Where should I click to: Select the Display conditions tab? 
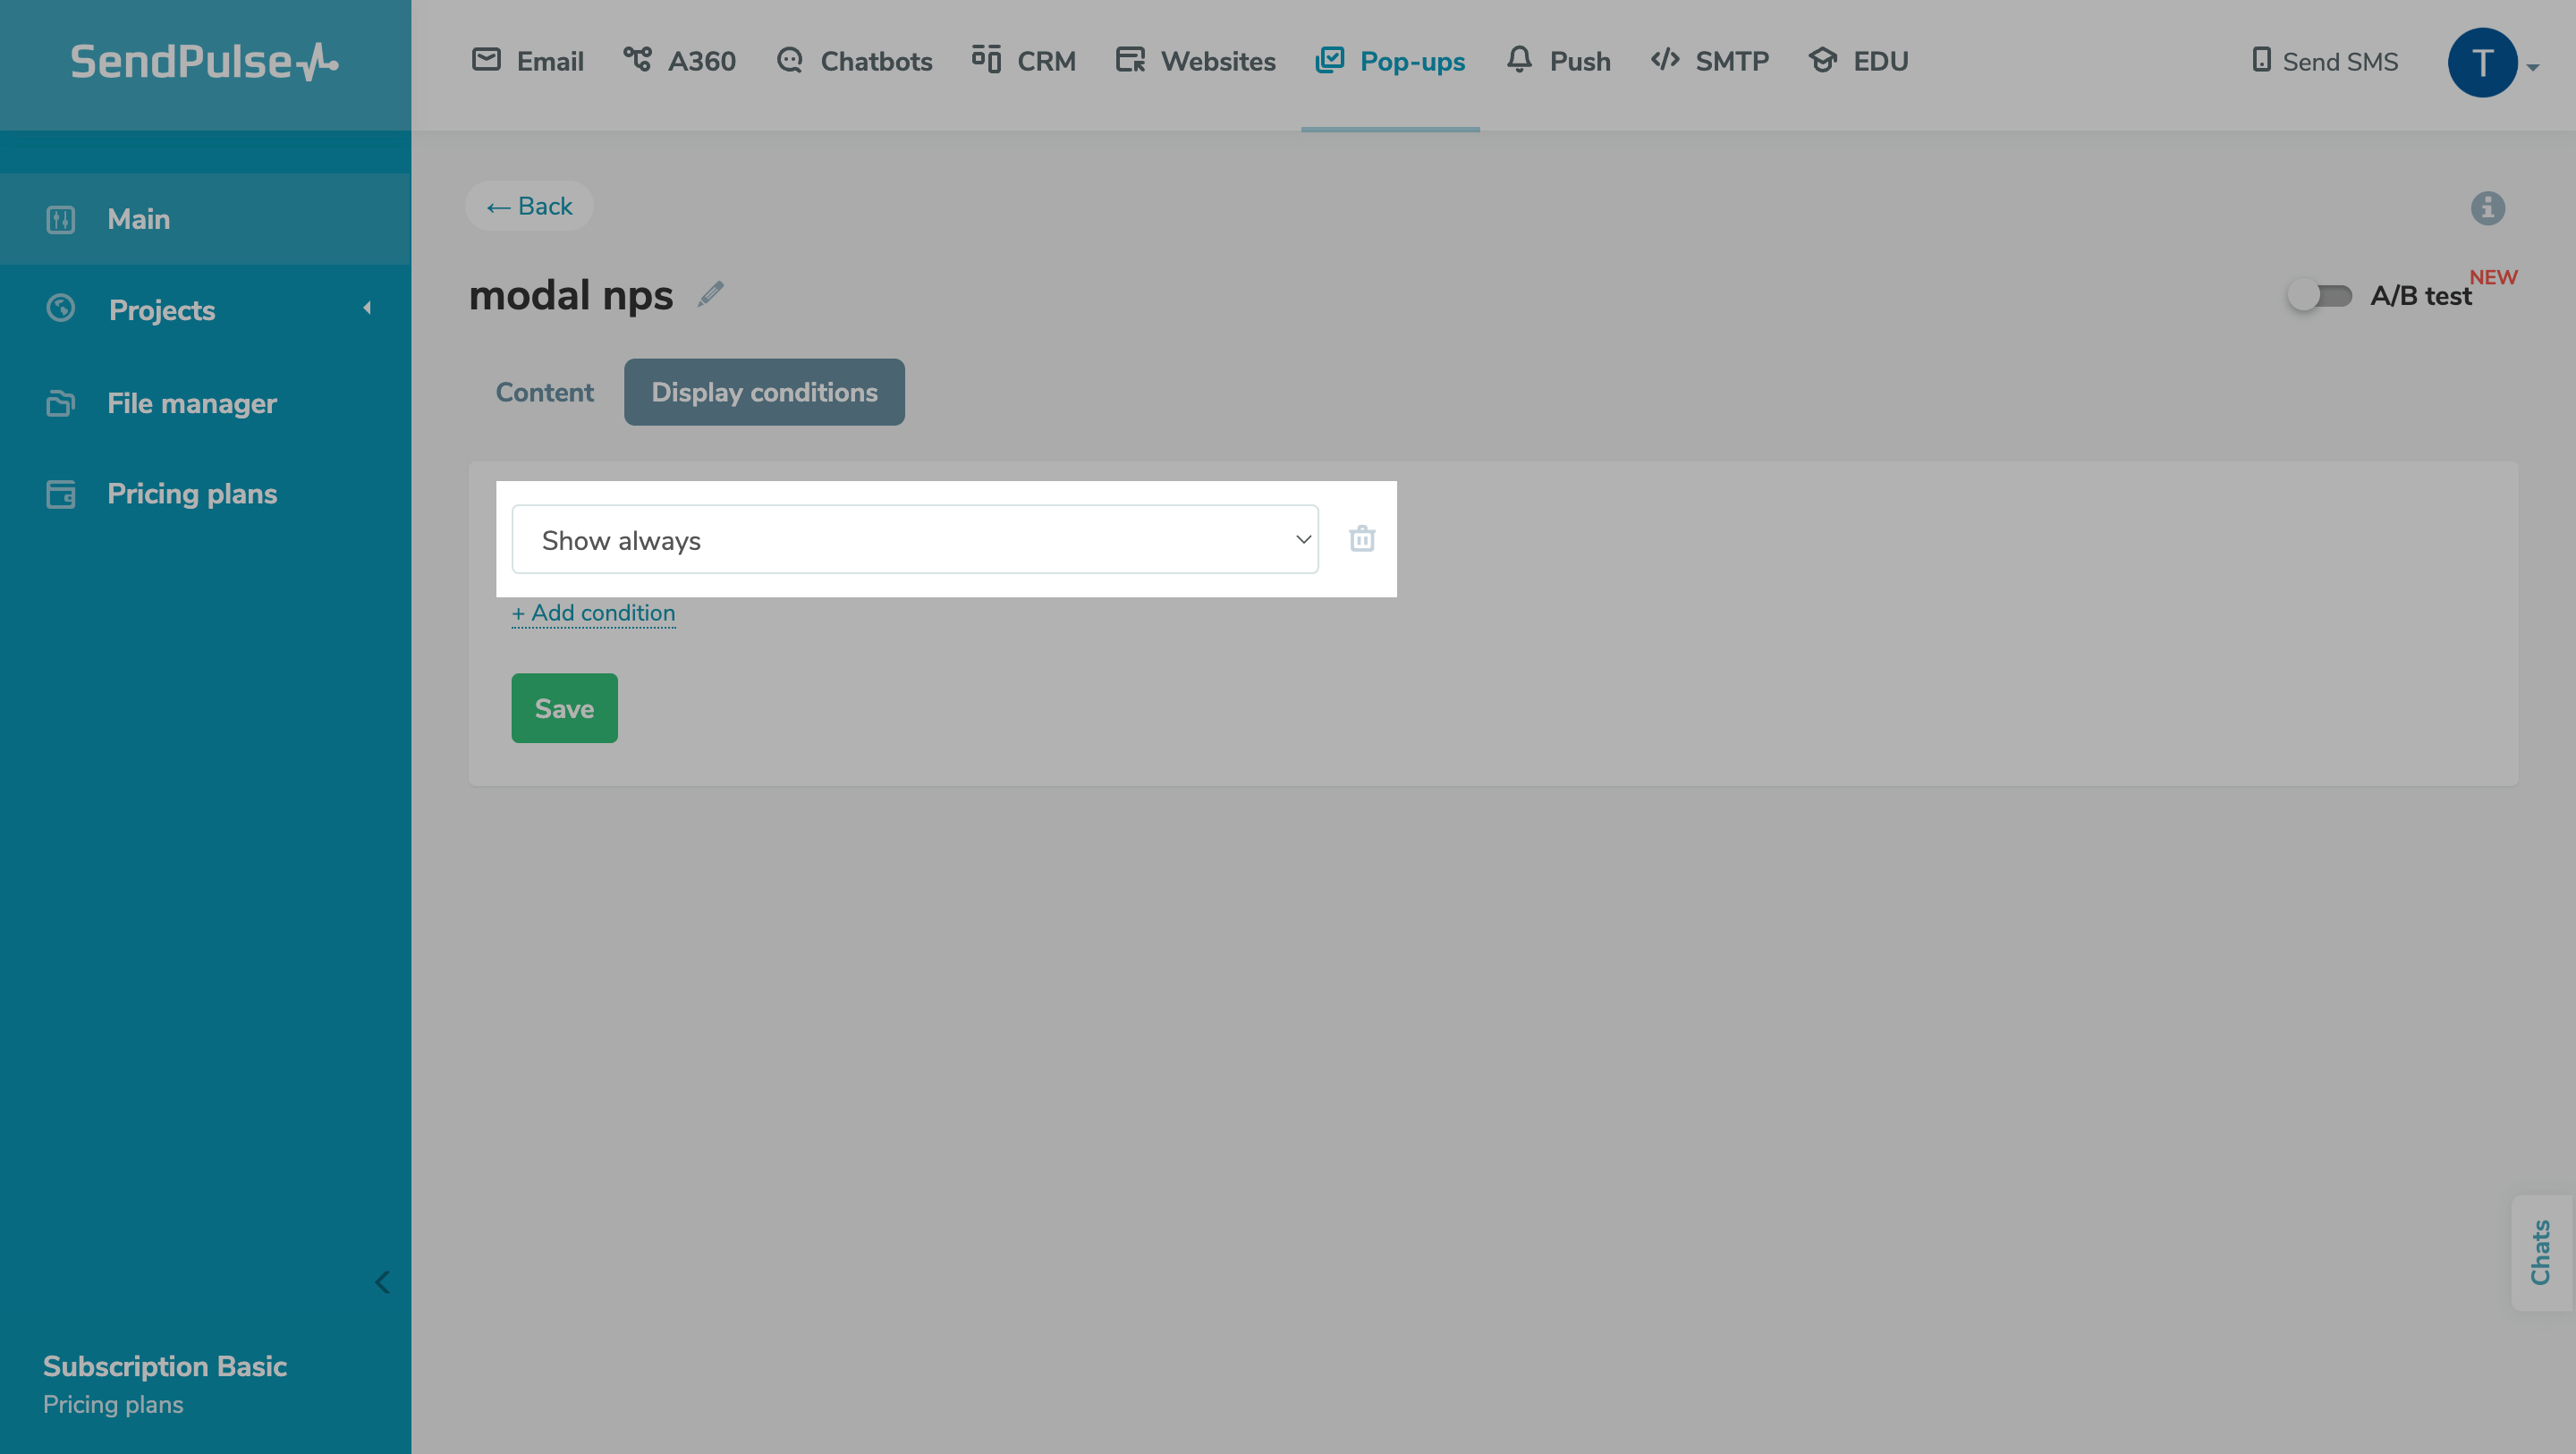tap(764, 392)
